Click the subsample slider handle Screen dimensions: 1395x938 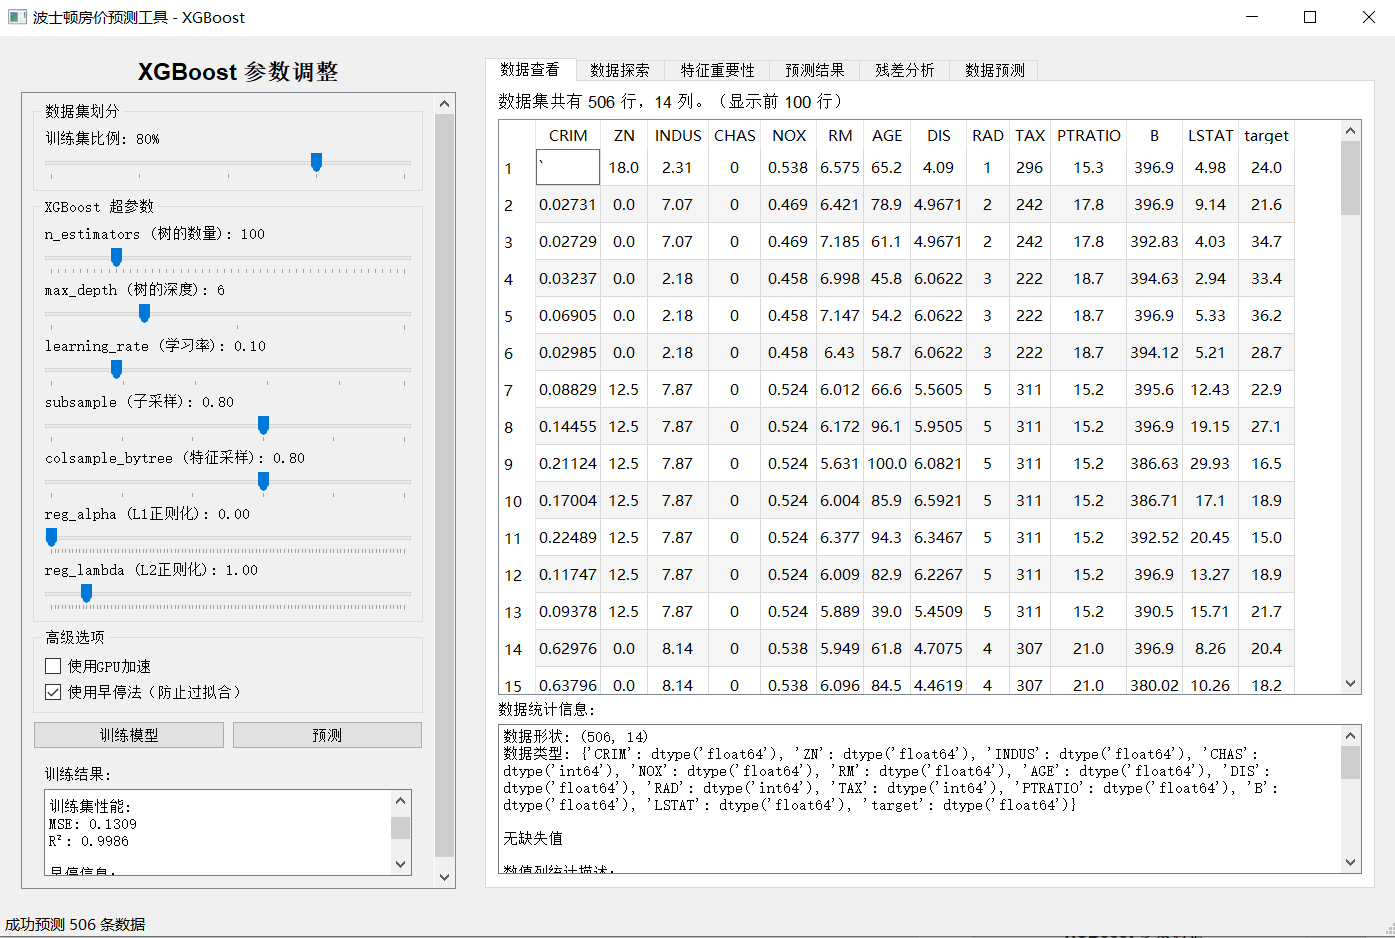pos(263,425)
